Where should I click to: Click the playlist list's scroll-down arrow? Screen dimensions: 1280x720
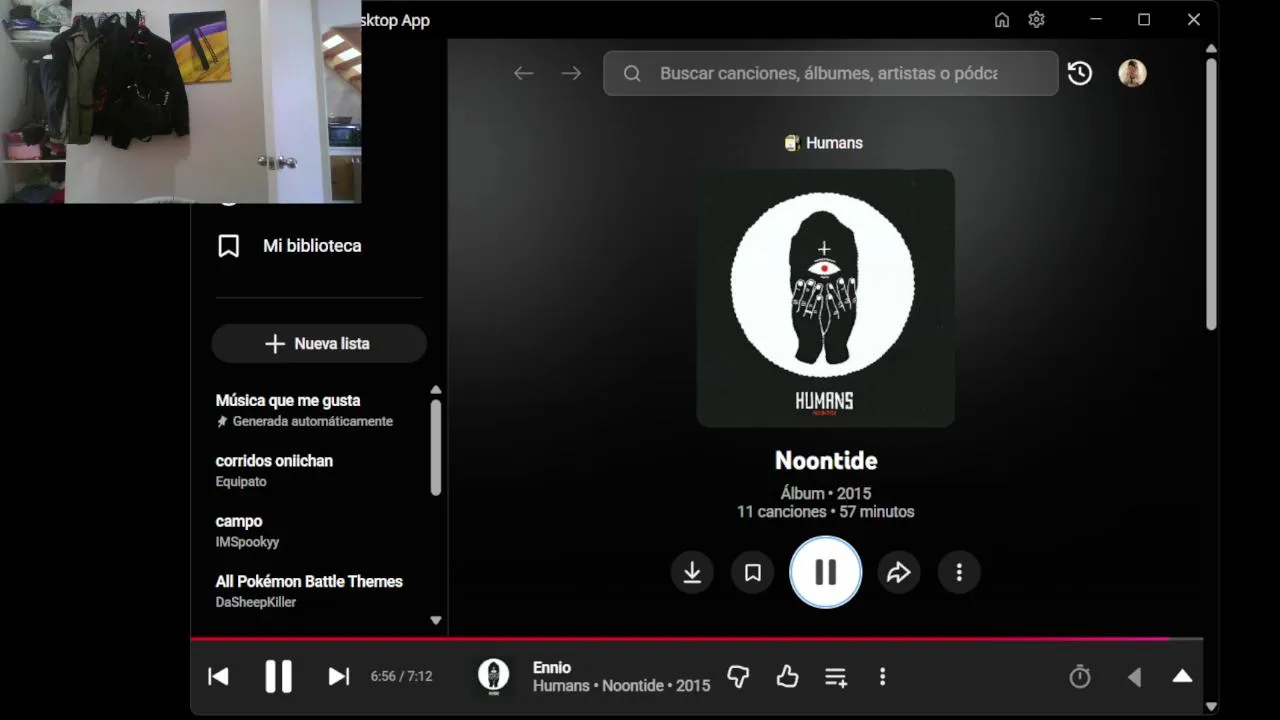click(x=436, y=620)
